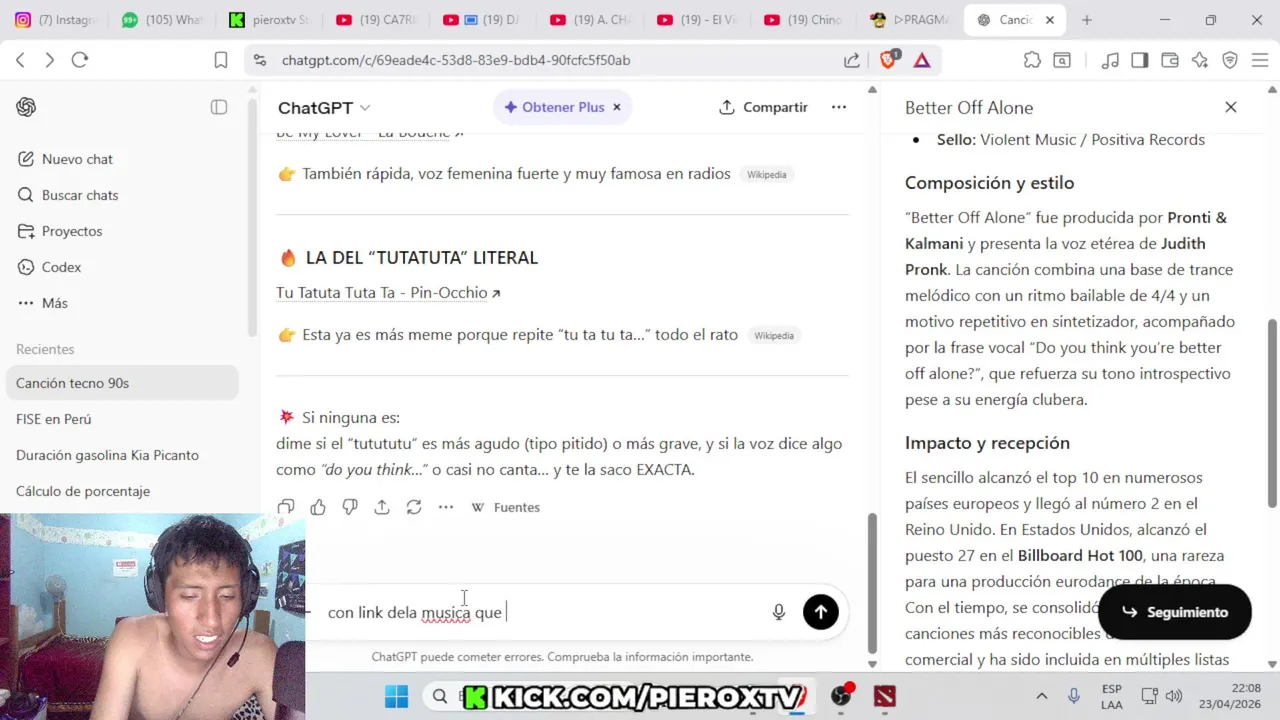Viewport: 1280px width, 720px height.
Task: Open the music playlist icon in toolbar
Action: tap(1110, 60)
